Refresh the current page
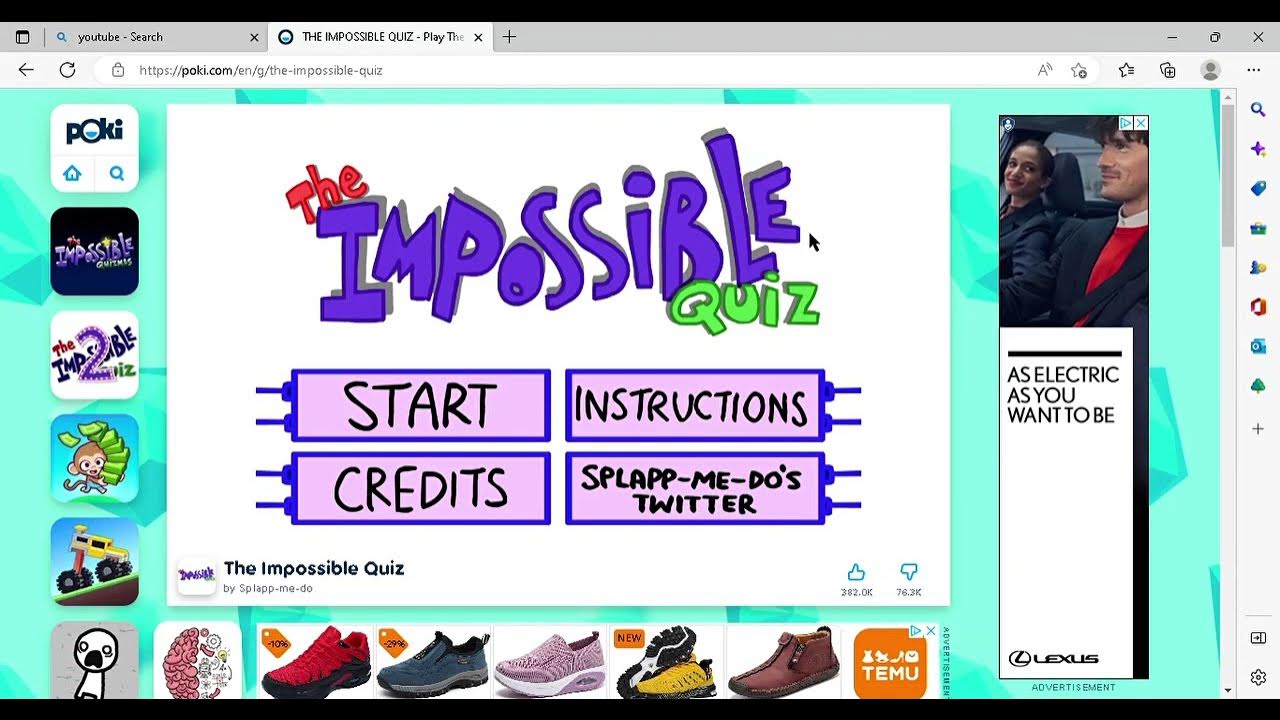This screenshot has width=1280, height=720. coord(67,70)
